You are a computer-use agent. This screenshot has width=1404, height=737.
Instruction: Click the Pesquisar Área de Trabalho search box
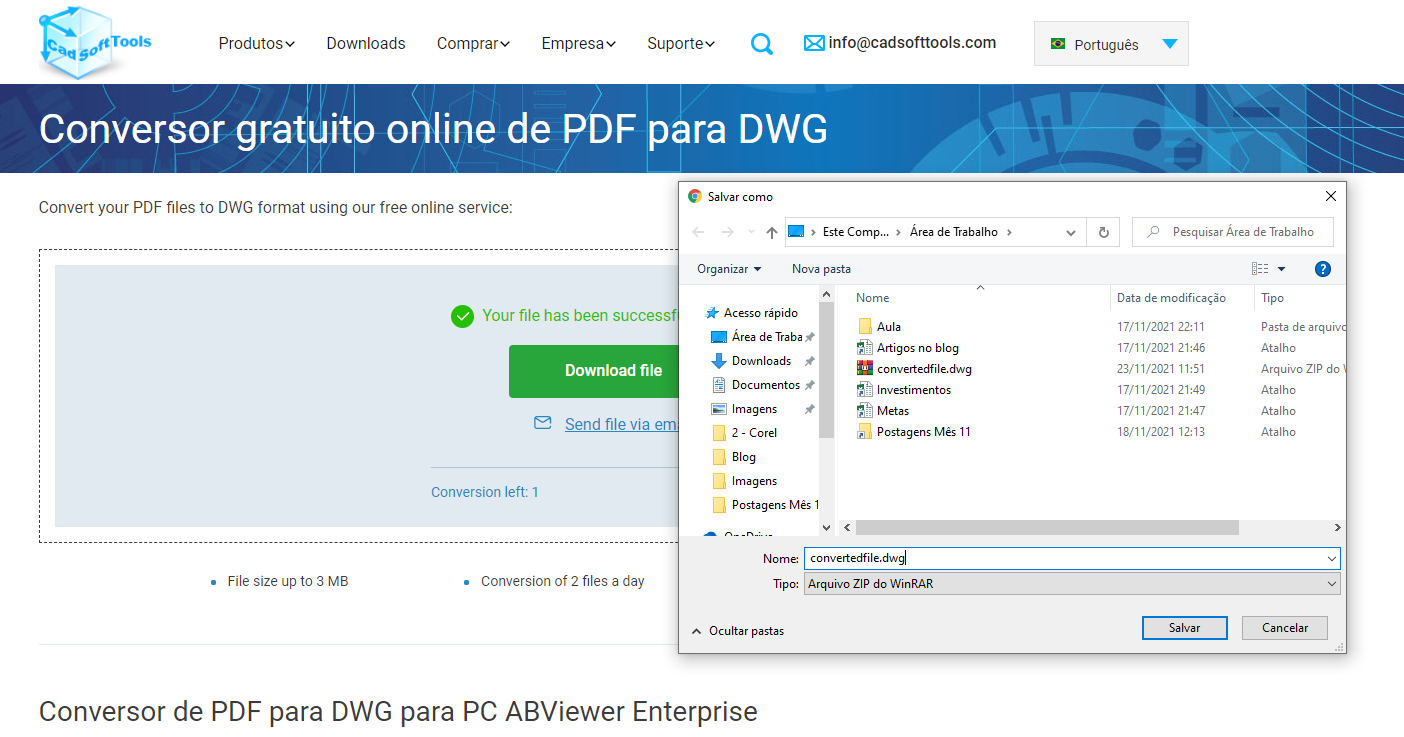click(1233, 232)
